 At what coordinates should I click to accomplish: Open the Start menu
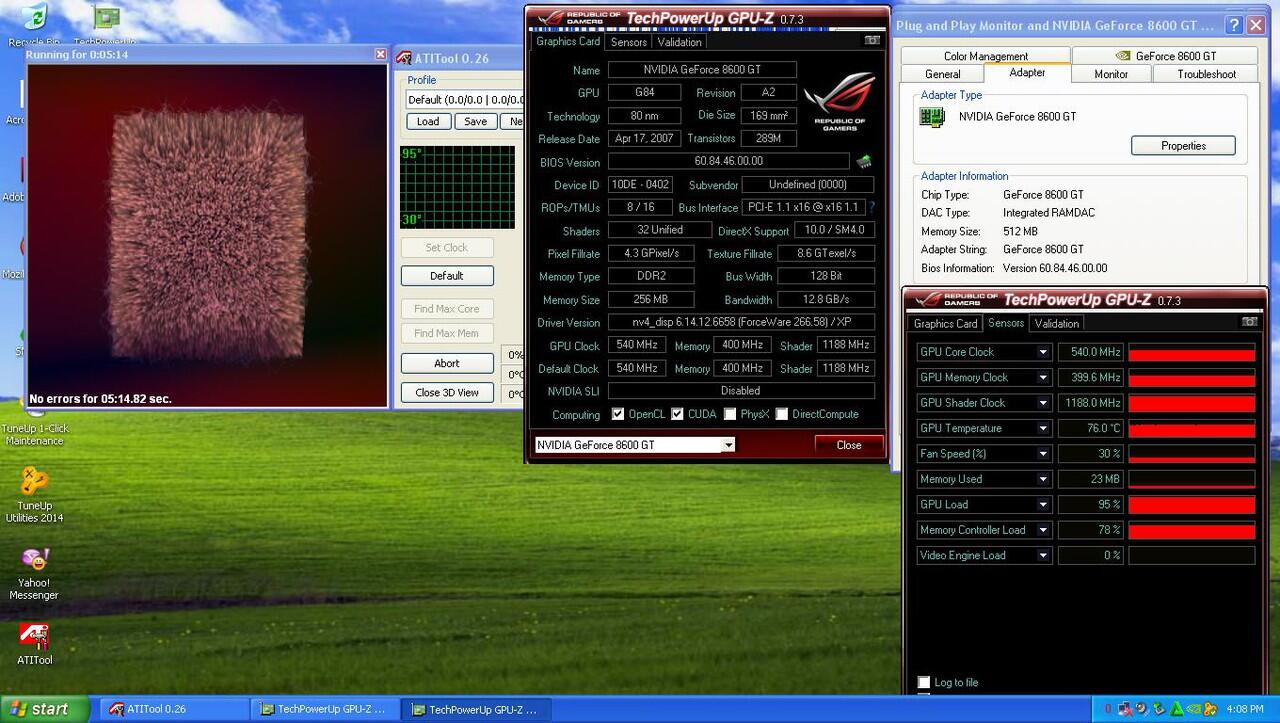tap(45, 709)
